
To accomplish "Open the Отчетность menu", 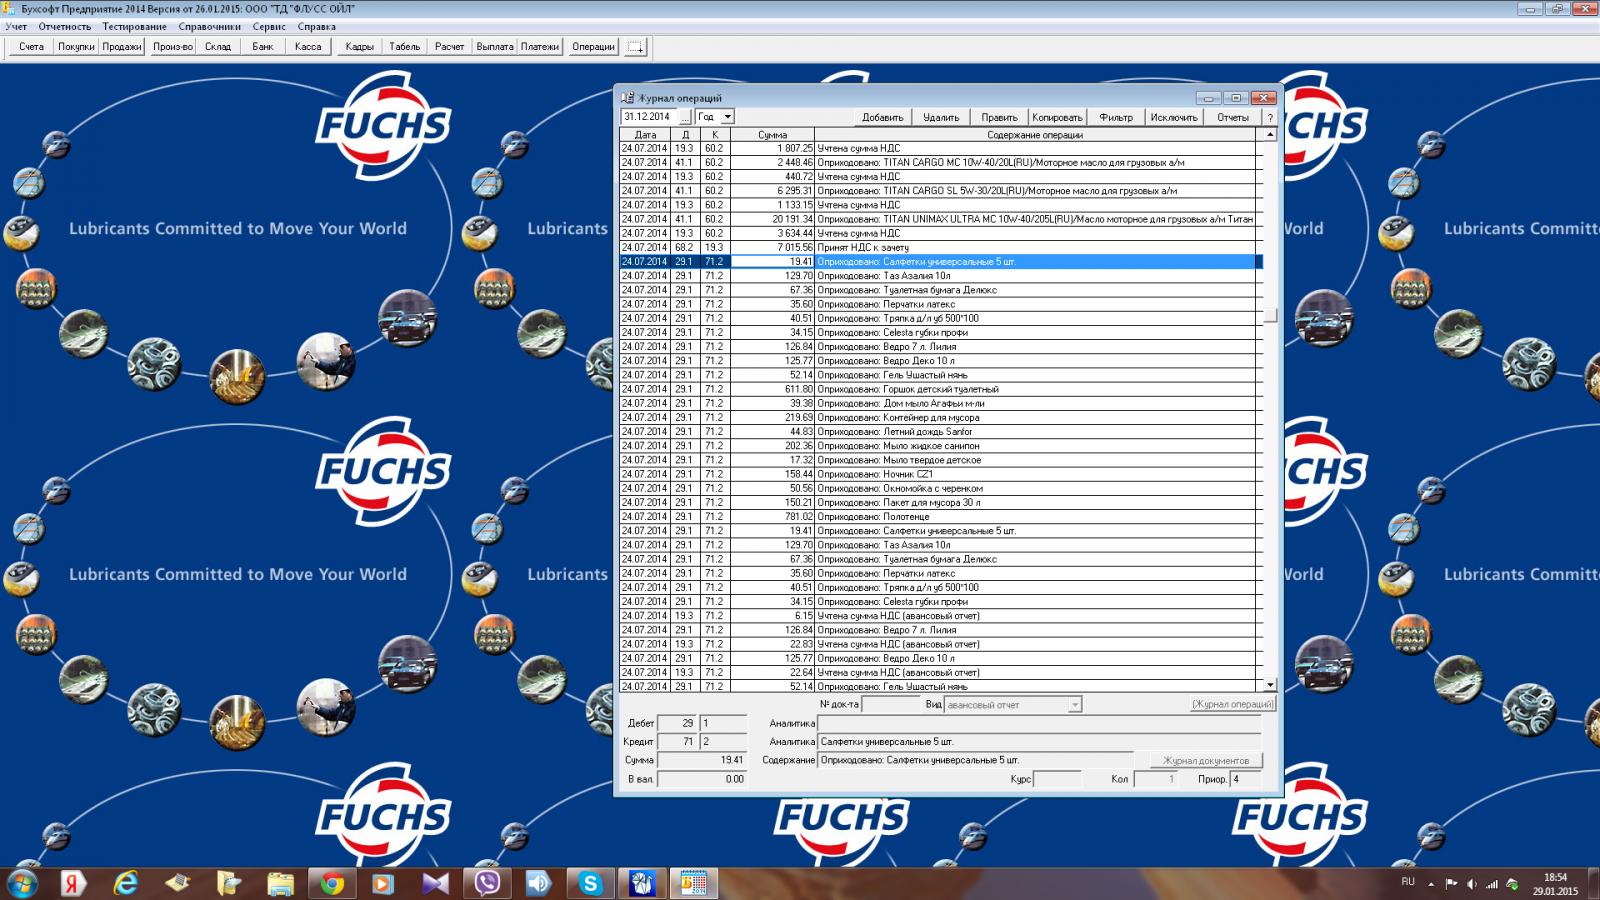I will 65,27.
